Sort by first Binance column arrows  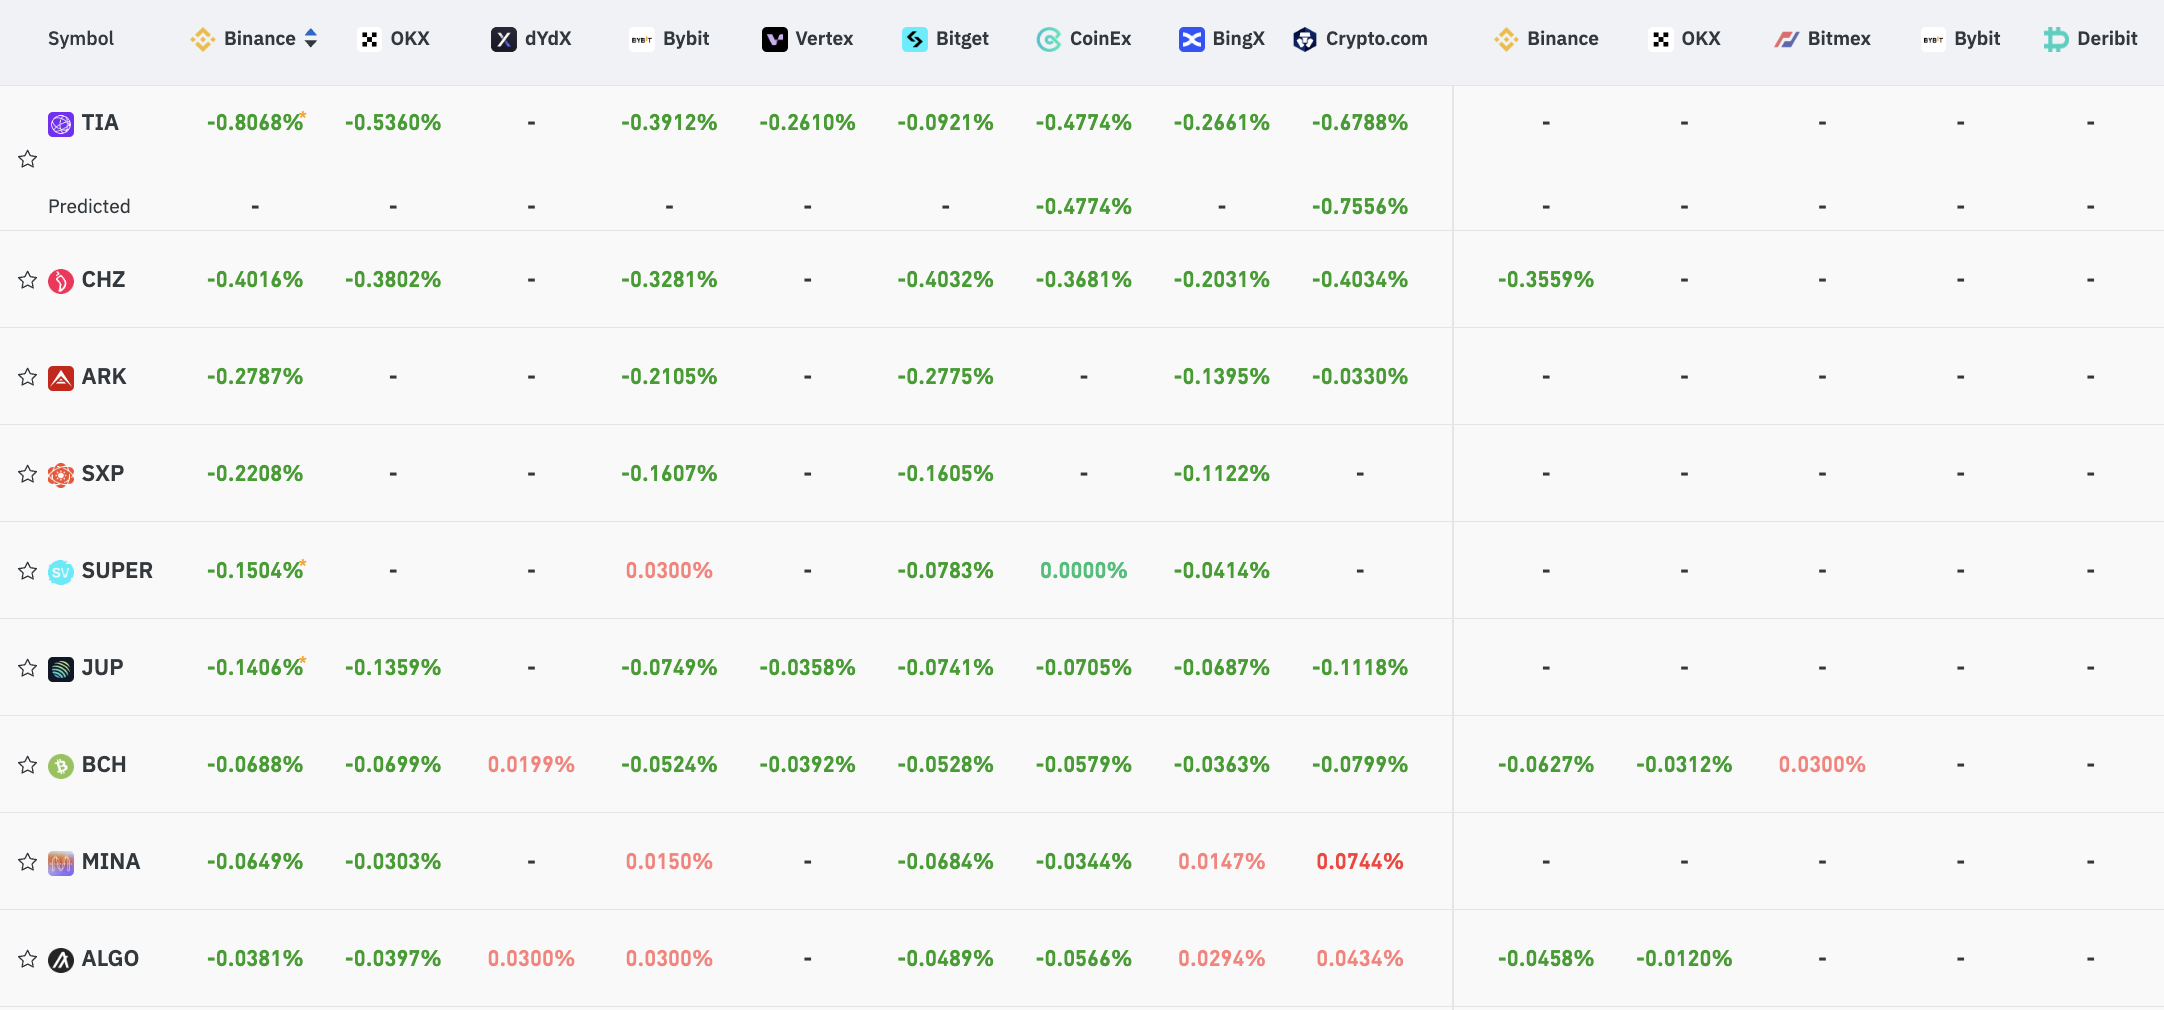311,38
